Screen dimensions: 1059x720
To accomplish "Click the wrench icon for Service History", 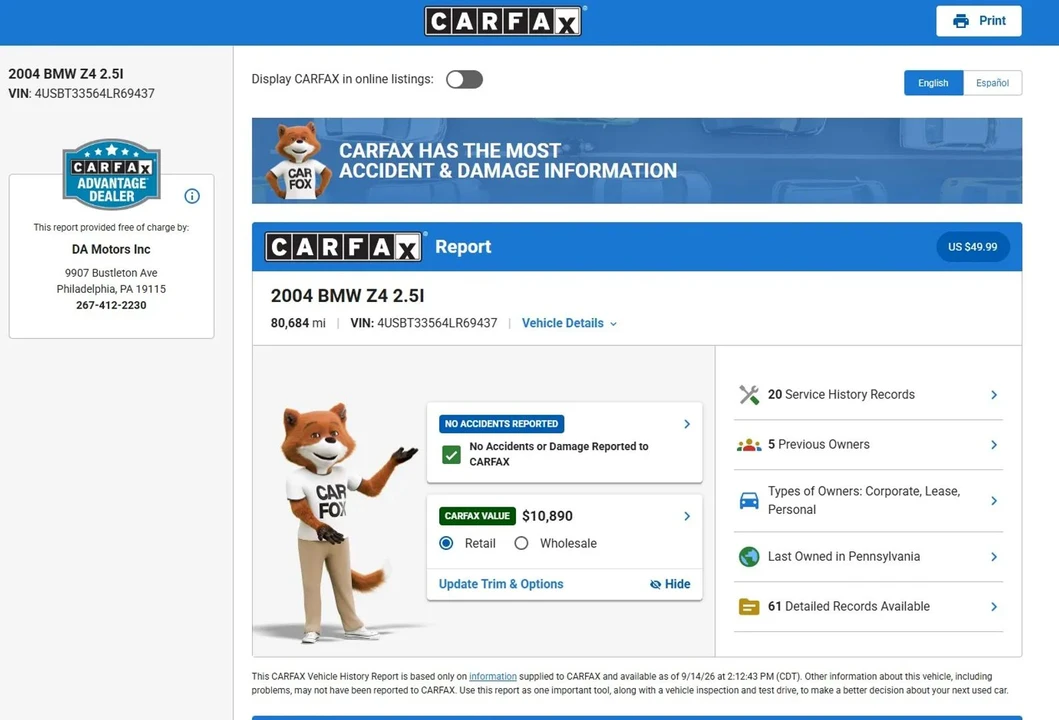I will click(x=748, y=394).
